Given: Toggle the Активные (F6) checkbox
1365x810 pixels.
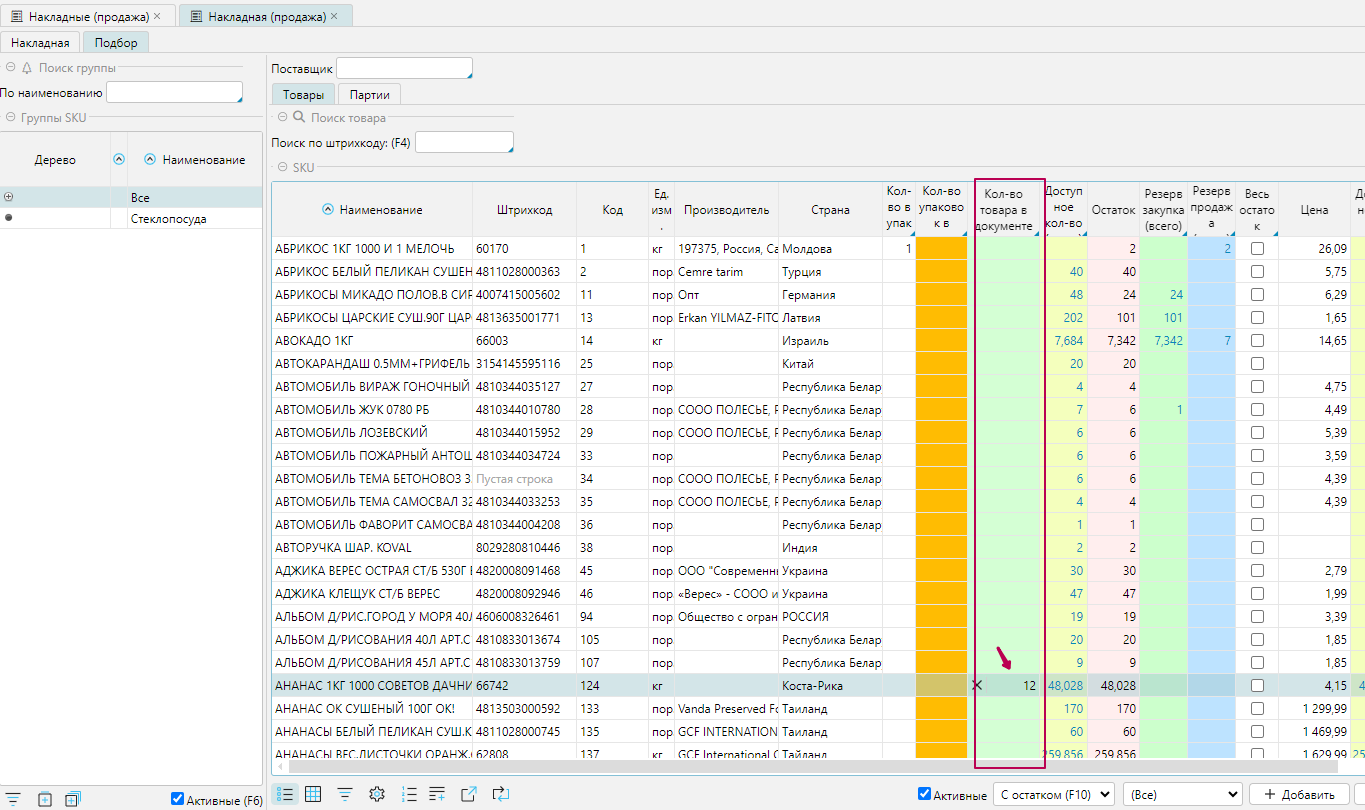Looking at the screenshot, I should point(178,799).
